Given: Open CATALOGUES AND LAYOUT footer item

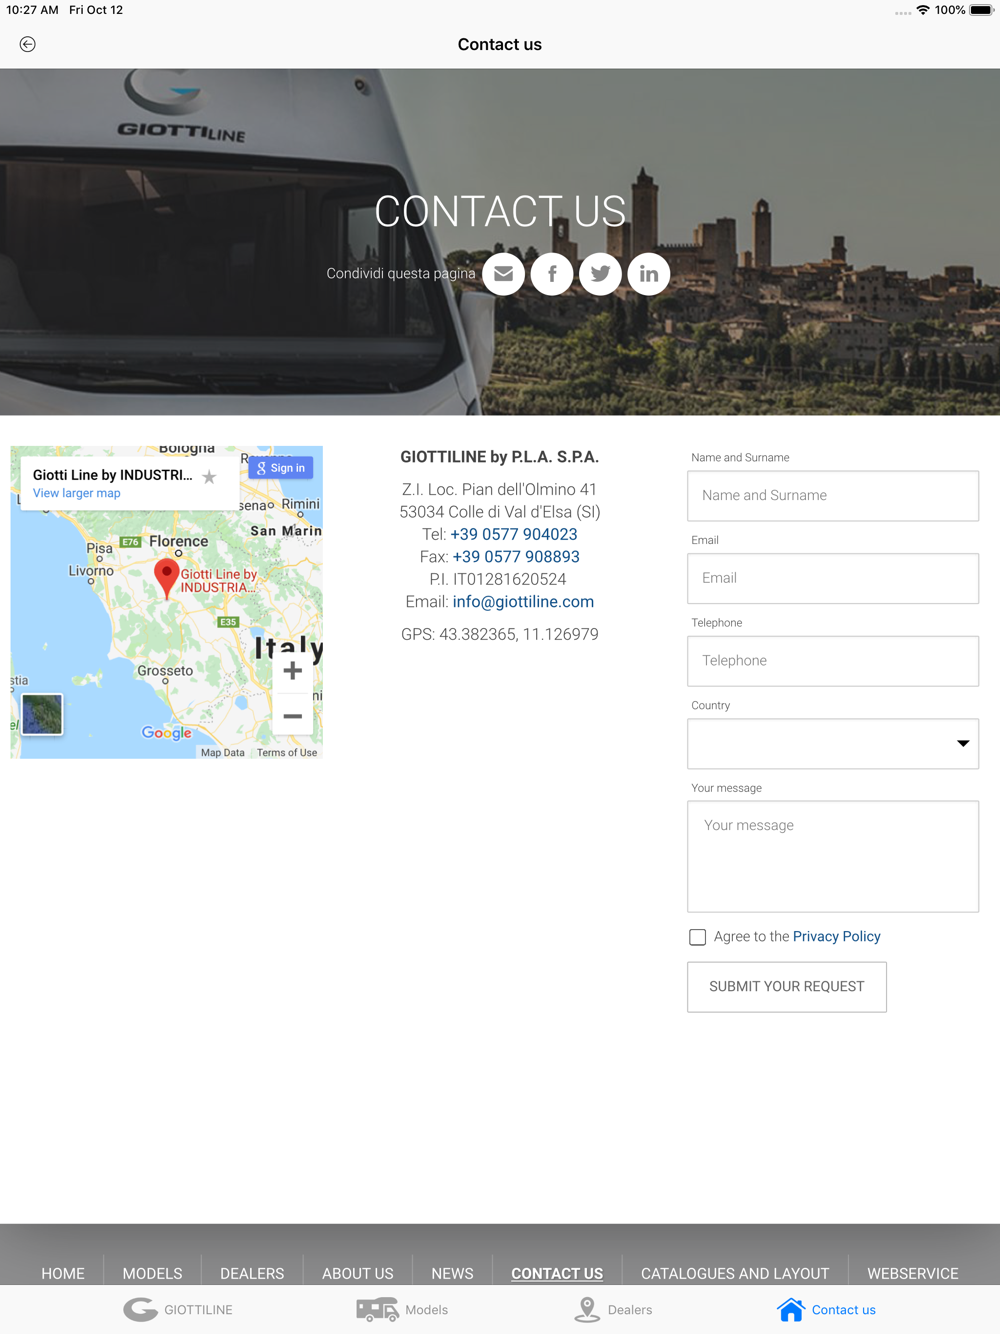Looking at the screenshot, I should (x=735, y=1274).
